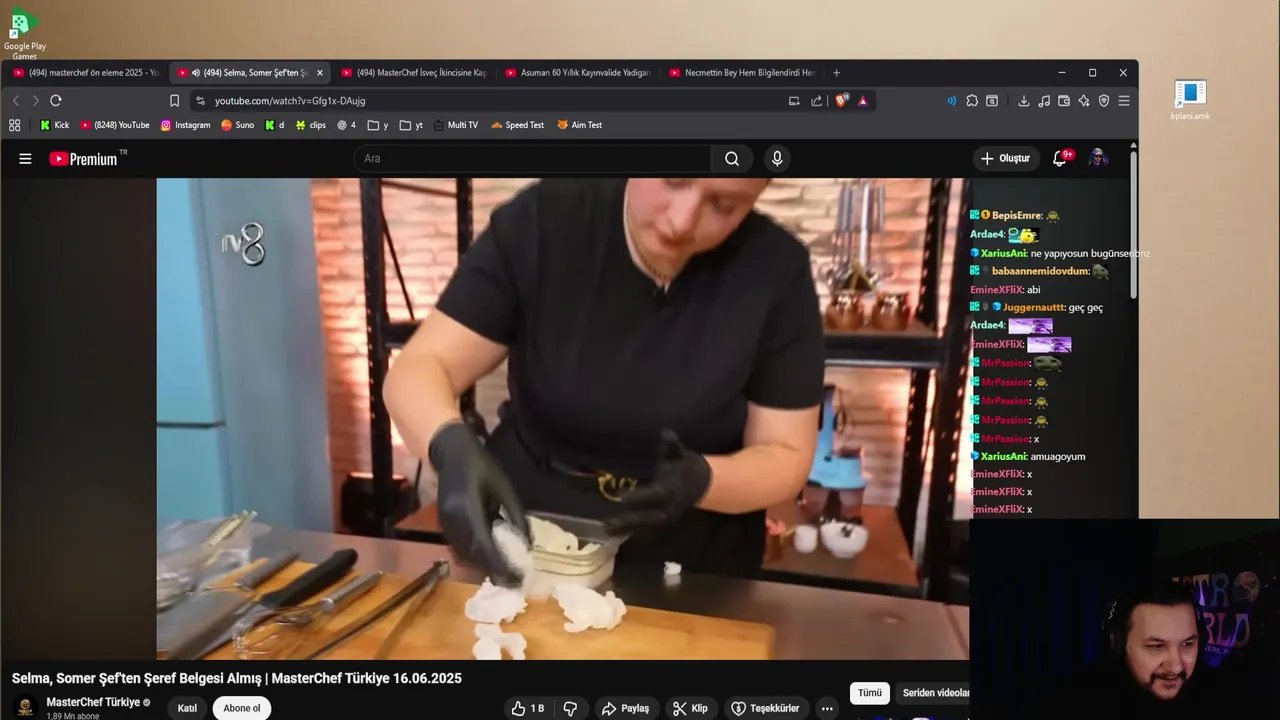1280x720 pixels.
Task: Open Google Play Games desktop icon
Action: [24, 34]
